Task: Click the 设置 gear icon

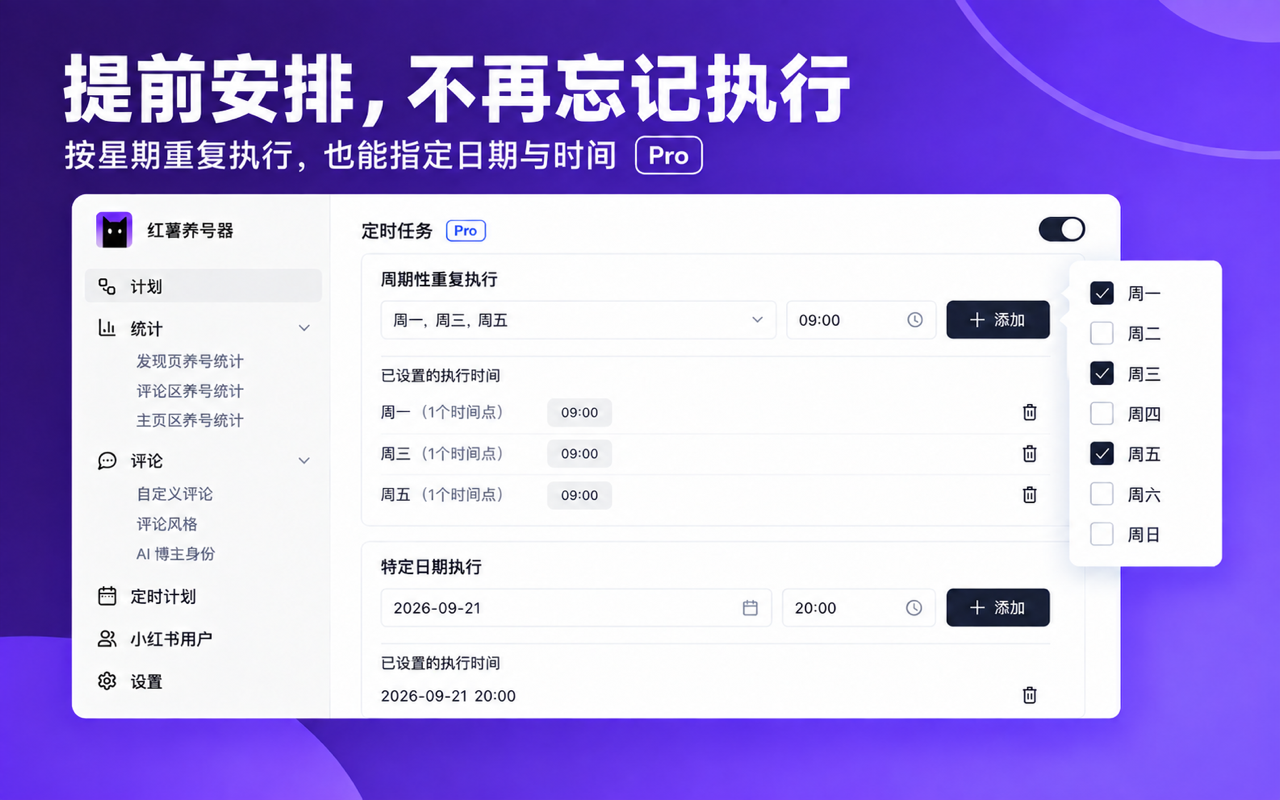Action: tap(107, 681)
